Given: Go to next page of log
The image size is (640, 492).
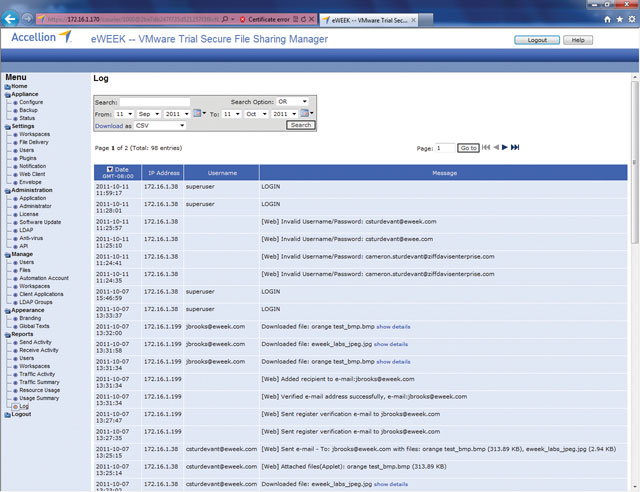Looking at the screenshot, I should (505, 147).
